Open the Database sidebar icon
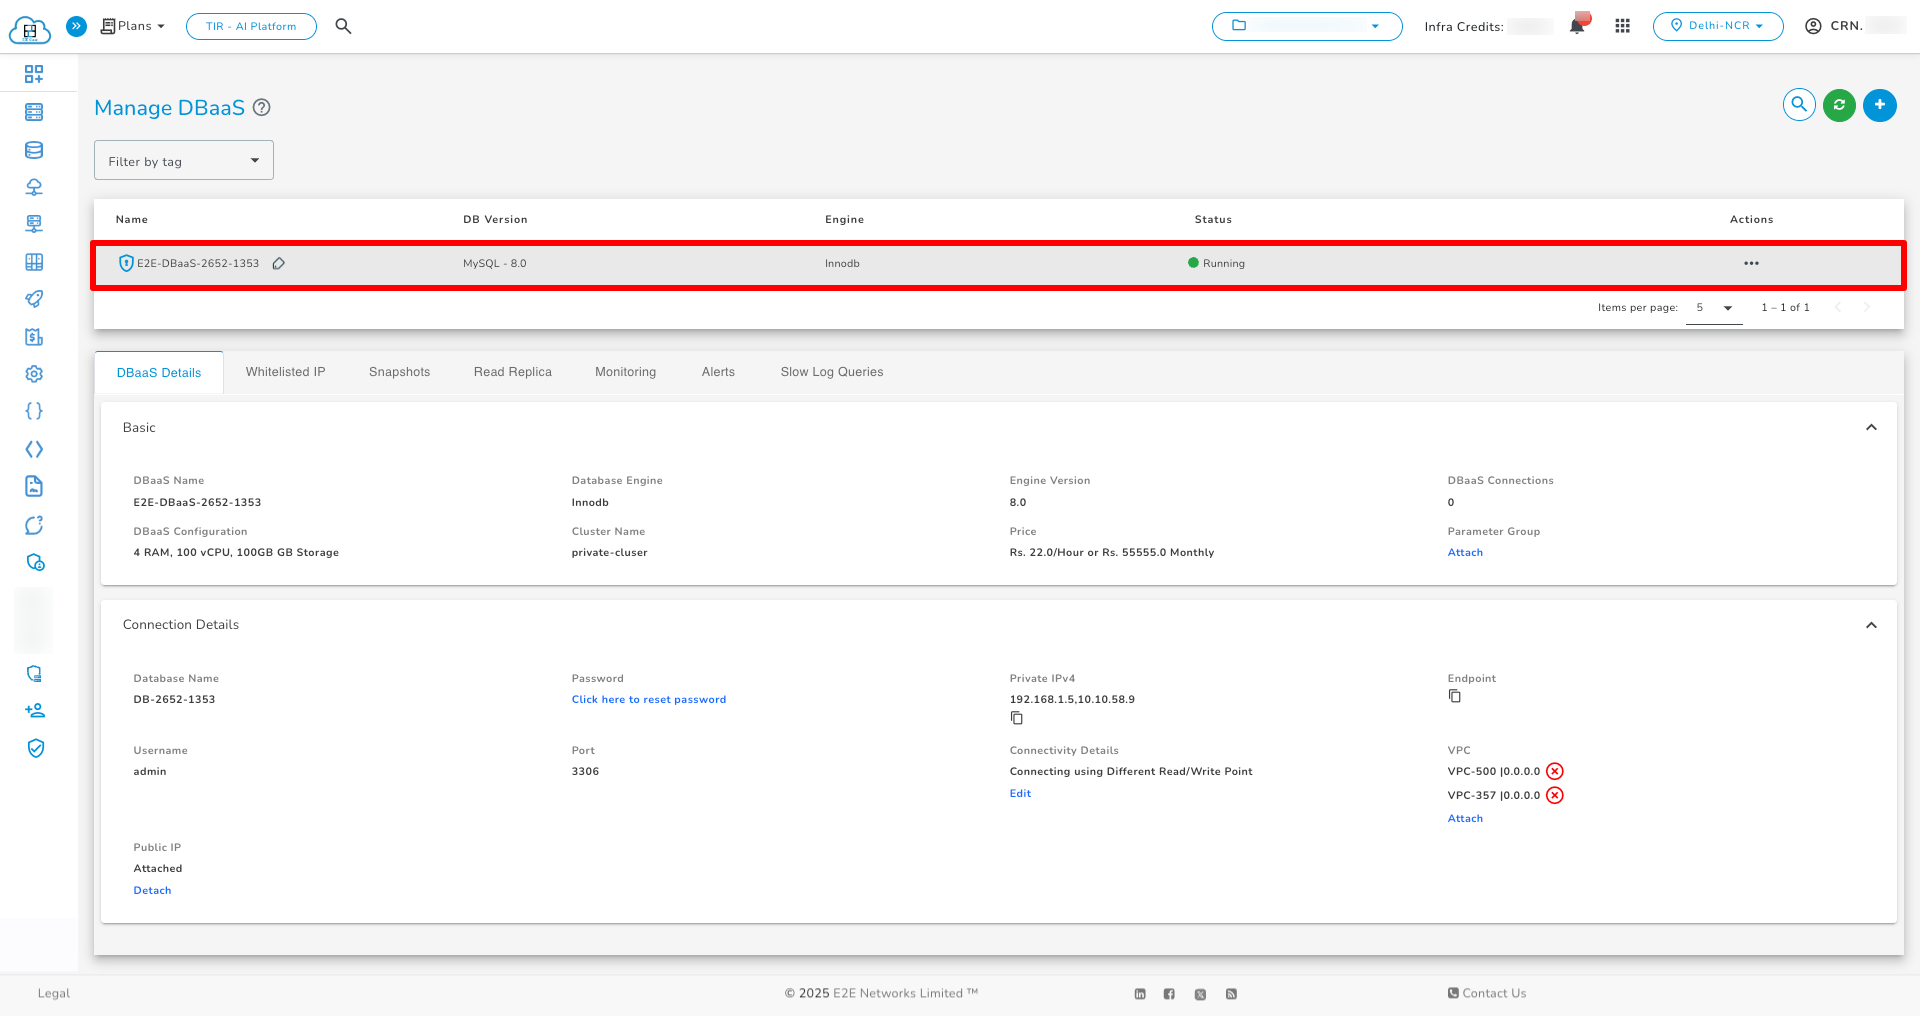The width and height of the screenshot is (1920, 1016). click(34, 149)
